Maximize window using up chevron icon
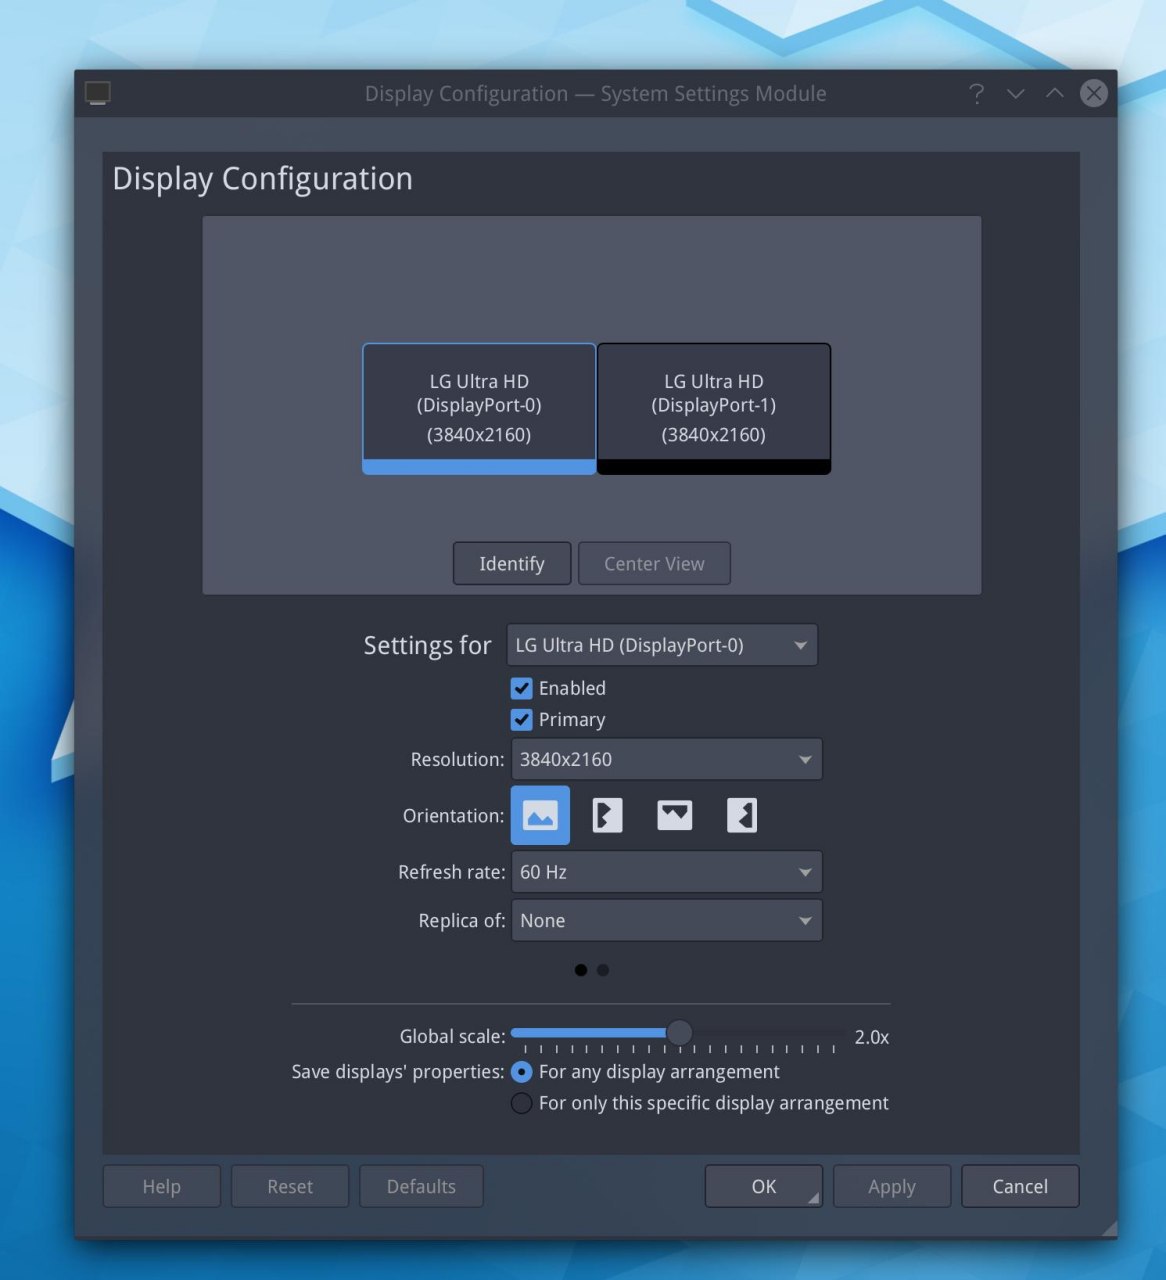This screenshot has width=1166, height=1280. click(x=1054, y=93)
